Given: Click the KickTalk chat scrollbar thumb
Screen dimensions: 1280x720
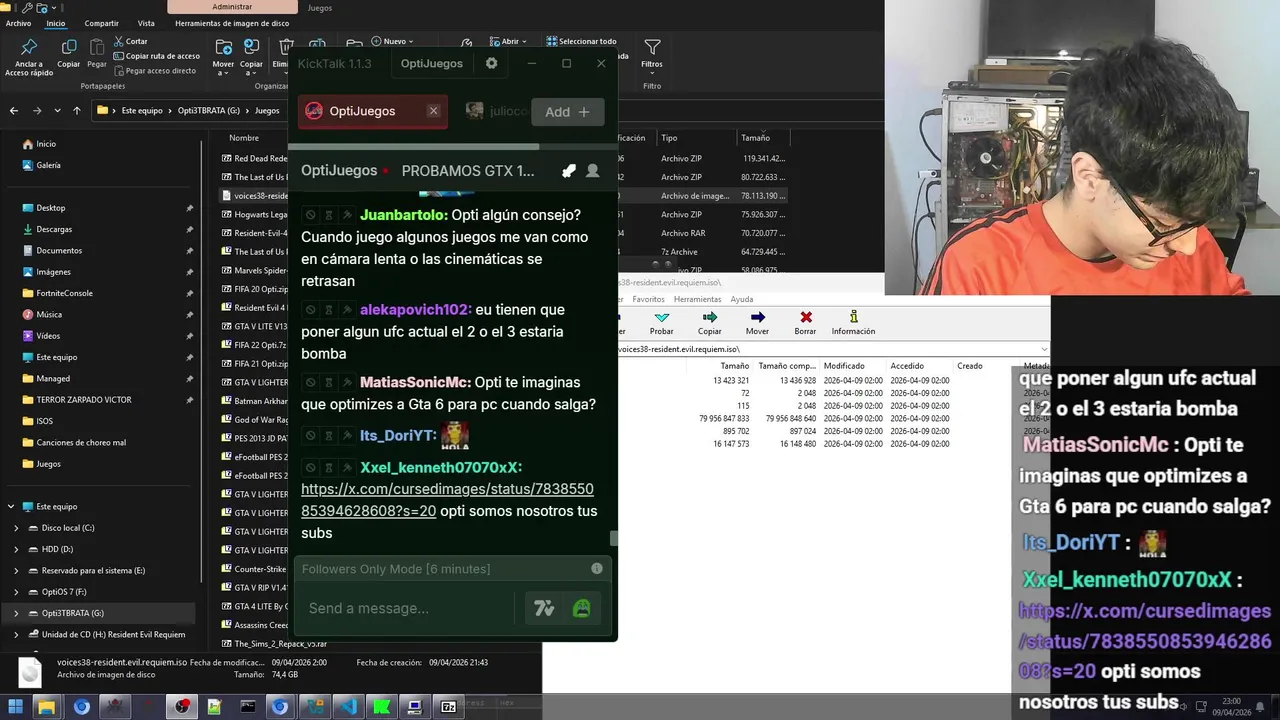Looking at the screenshot, I should 613,538.
